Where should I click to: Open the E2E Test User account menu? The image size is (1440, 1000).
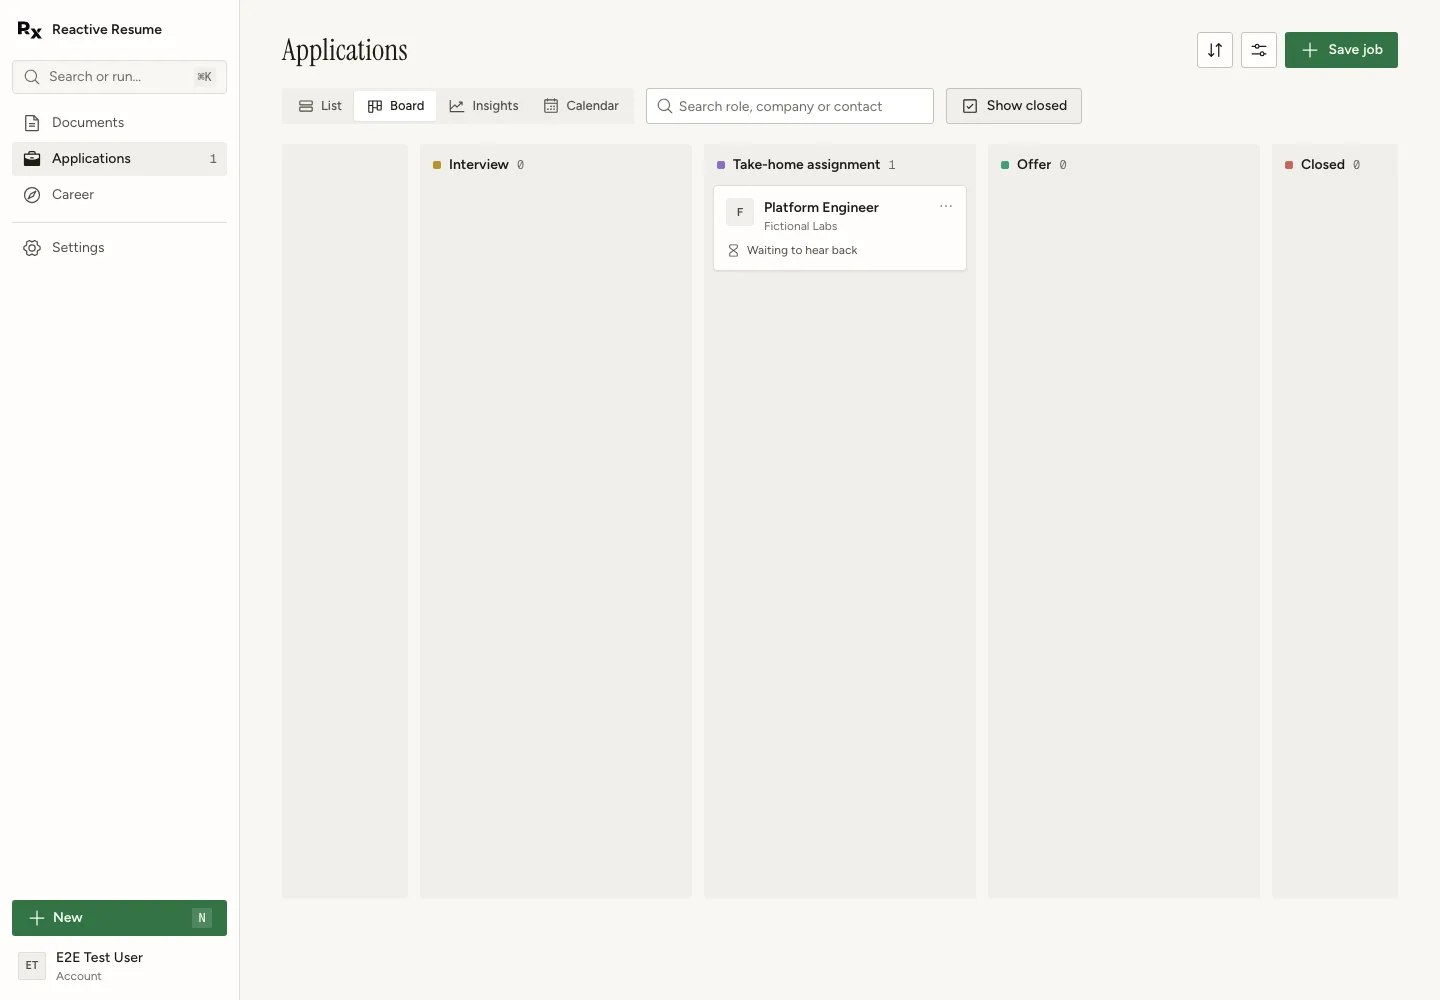pos(119,966)
